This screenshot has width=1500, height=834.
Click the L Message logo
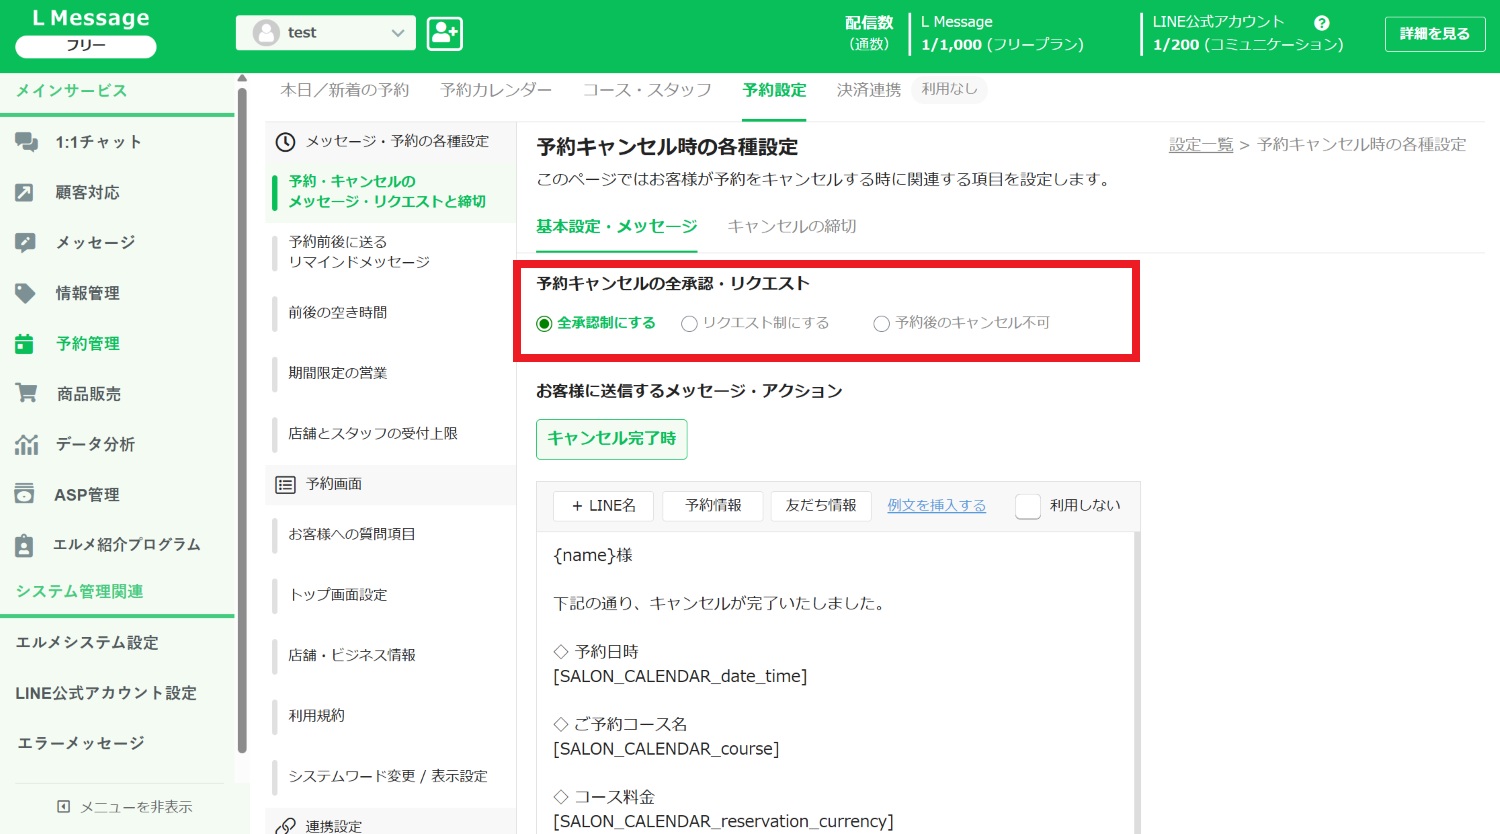90,18
